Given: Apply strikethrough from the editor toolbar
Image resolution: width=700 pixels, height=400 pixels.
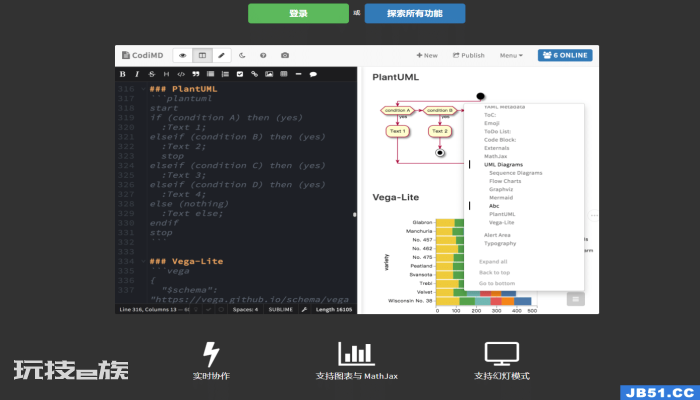Looking at the screenshot, I should pyautogui.click(x=152, y=74).
